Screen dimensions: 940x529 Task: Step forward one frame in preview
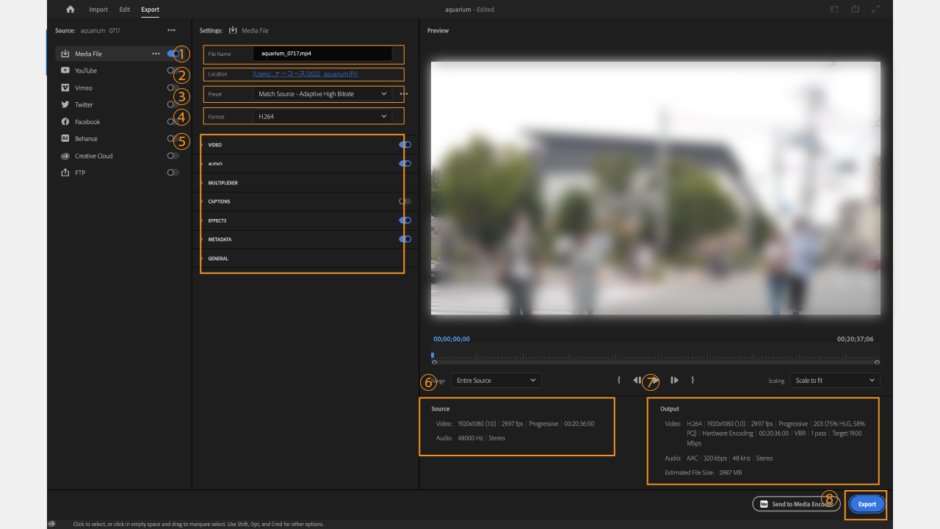coord(675,380)
